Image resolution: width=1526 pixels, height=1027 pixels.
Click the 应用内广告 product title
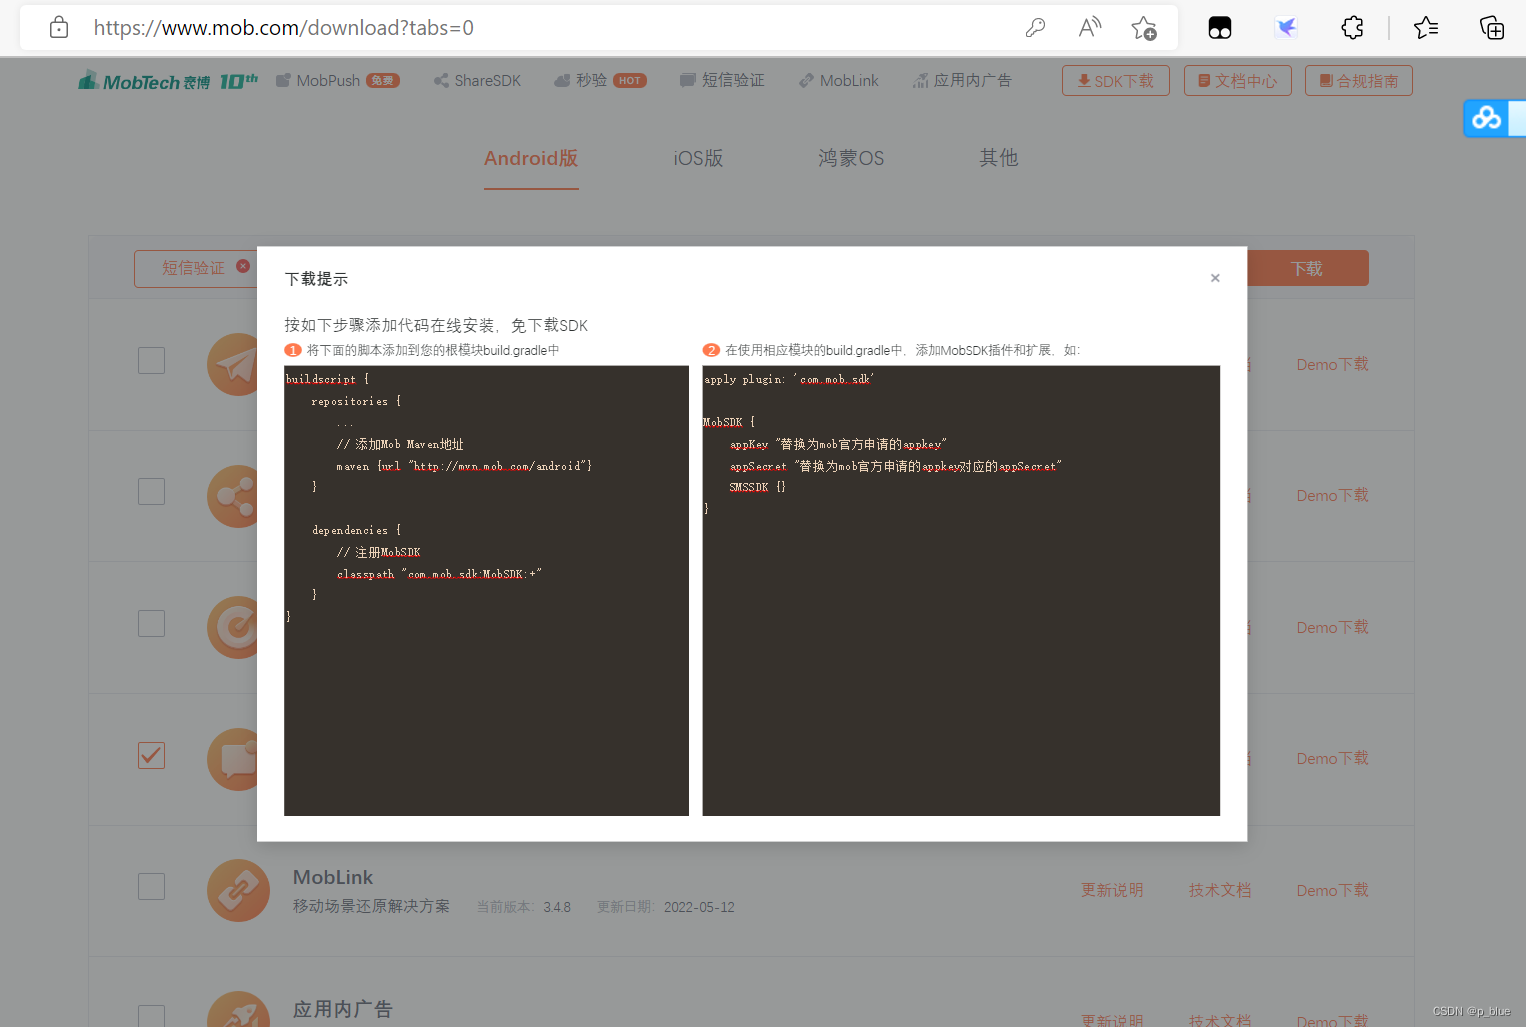[342, 1009]
